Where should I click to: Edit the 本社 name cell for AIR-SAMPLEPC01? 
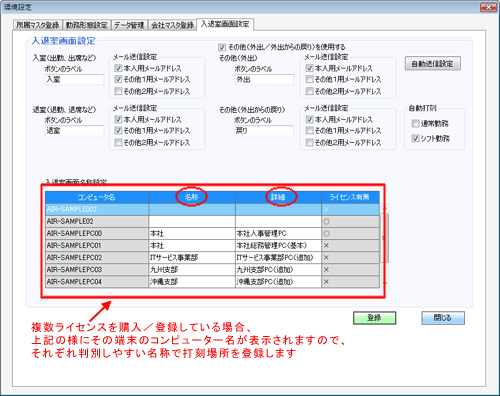pyautogui.click(x=192, y=246)
